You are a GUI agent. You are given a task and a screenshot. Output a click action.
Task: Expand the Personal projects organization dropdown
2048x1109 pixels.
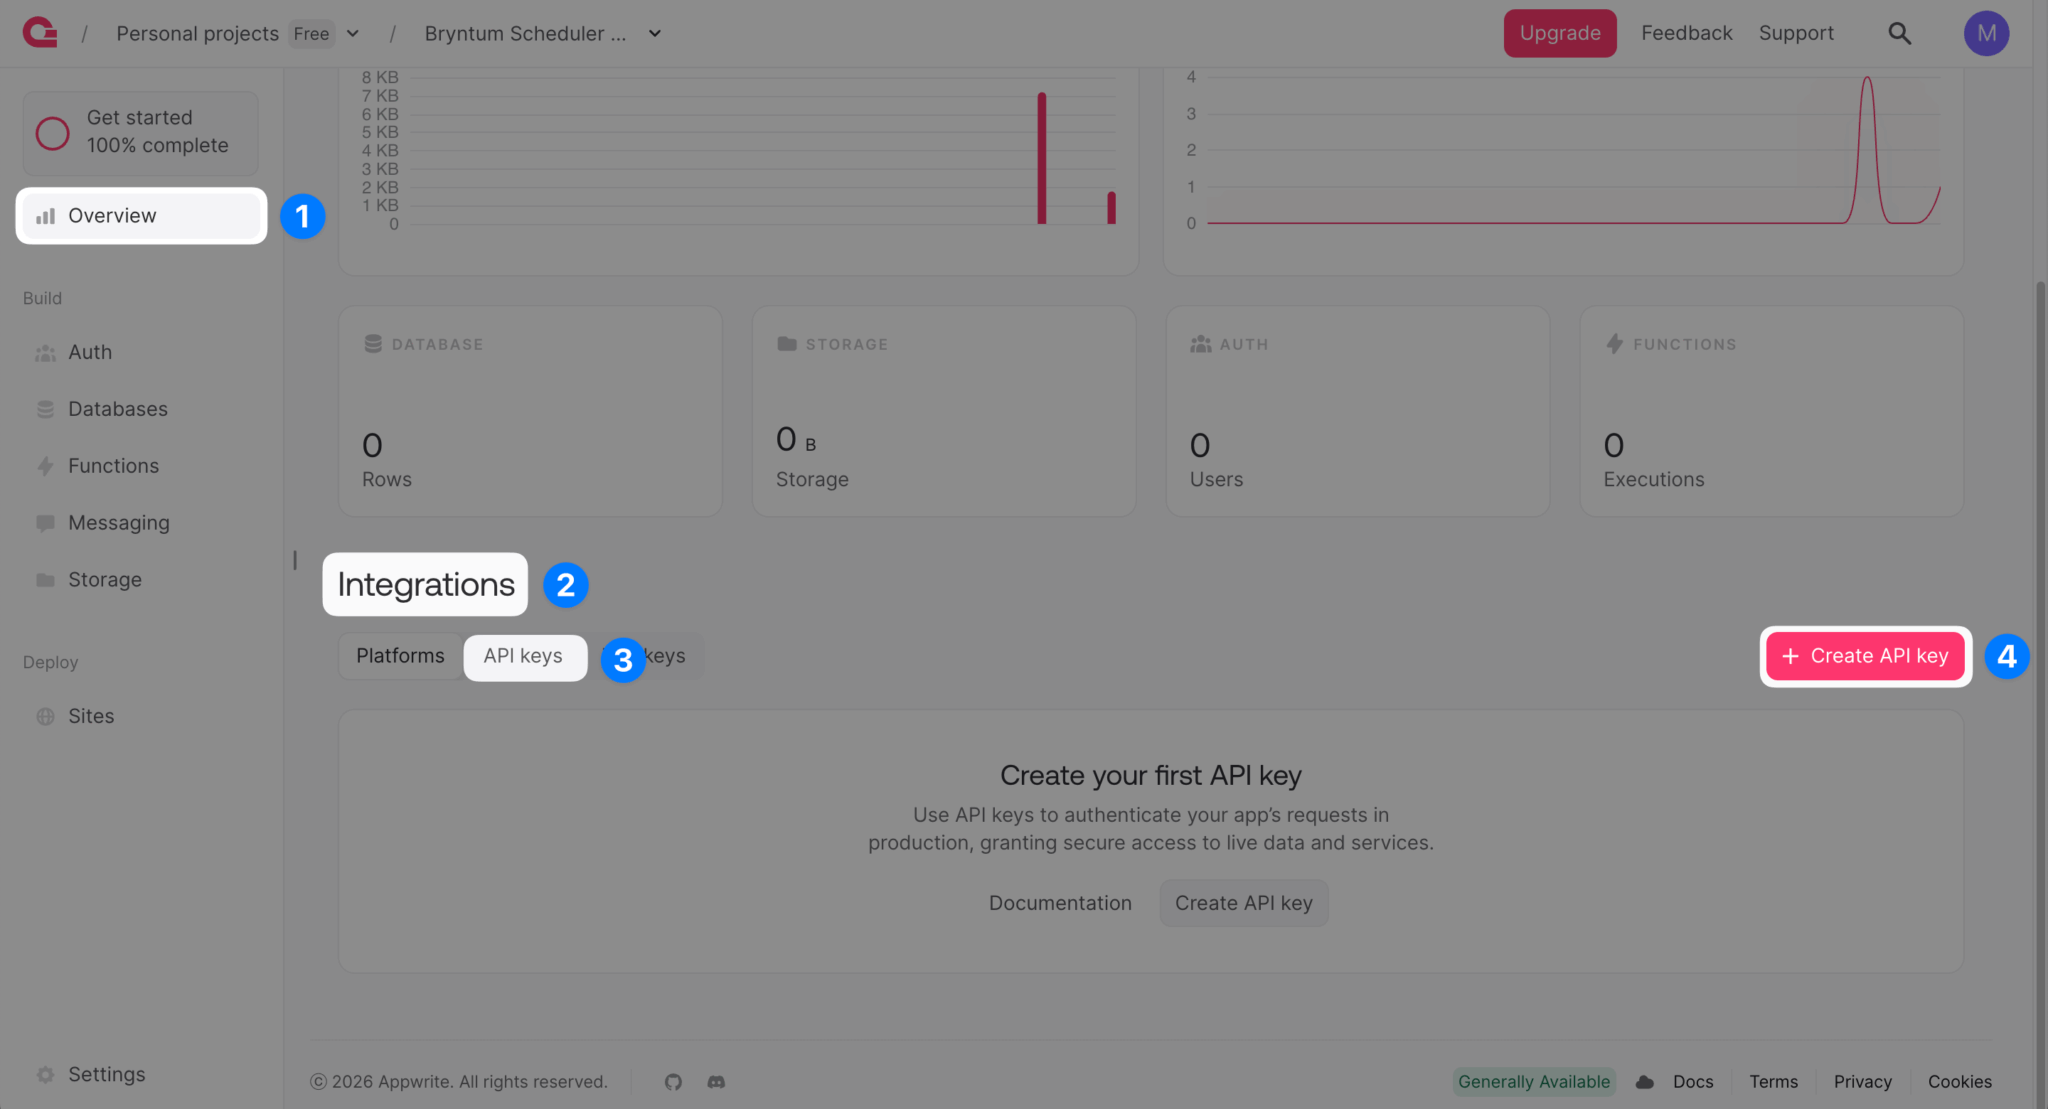point(353,34)
